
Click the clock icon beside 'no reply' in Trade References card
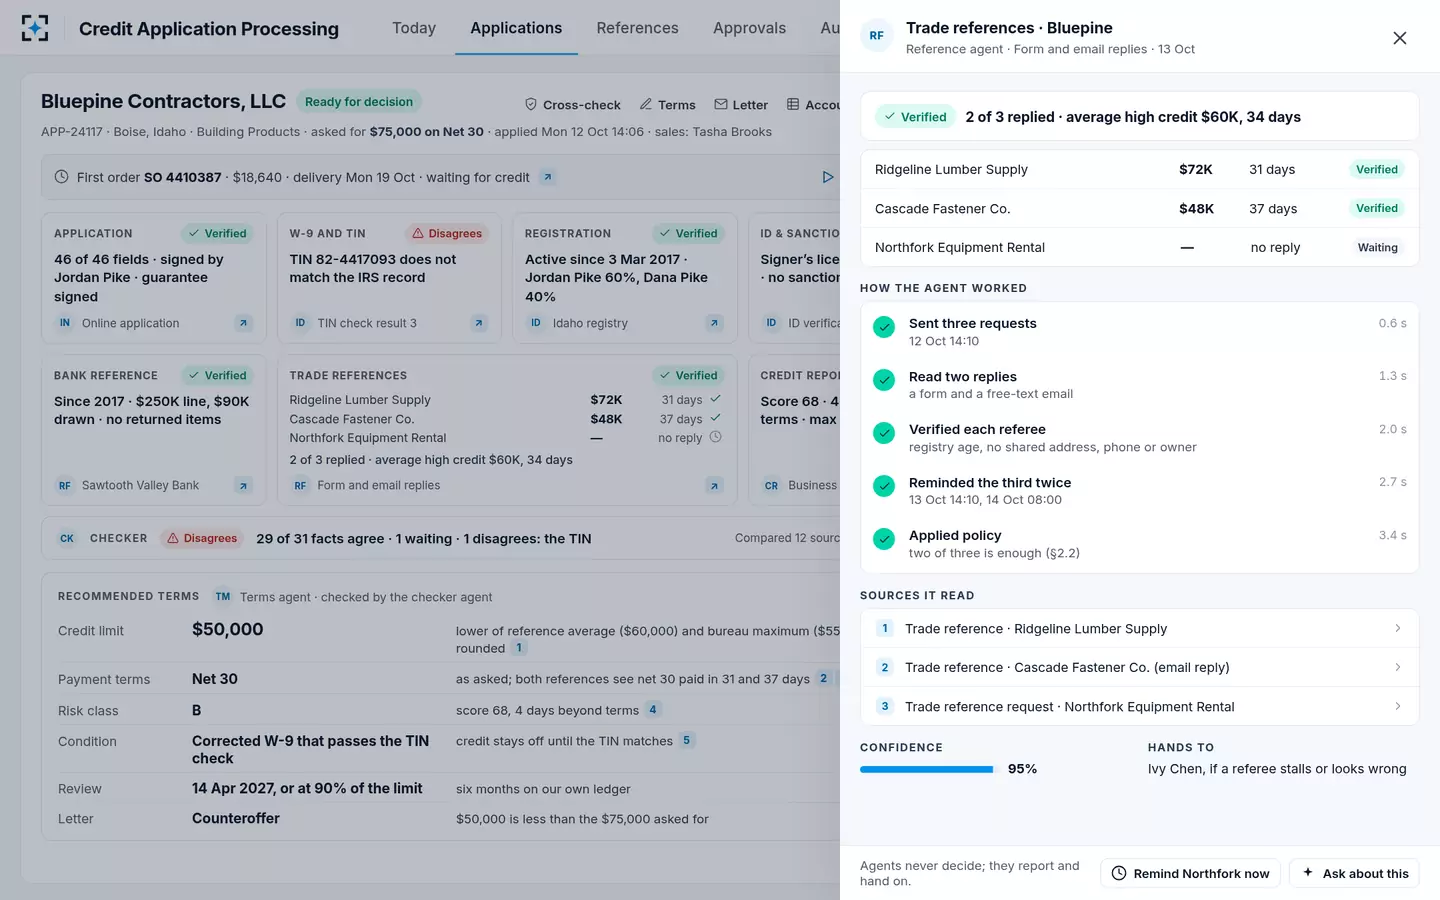[x=715, y=437]
